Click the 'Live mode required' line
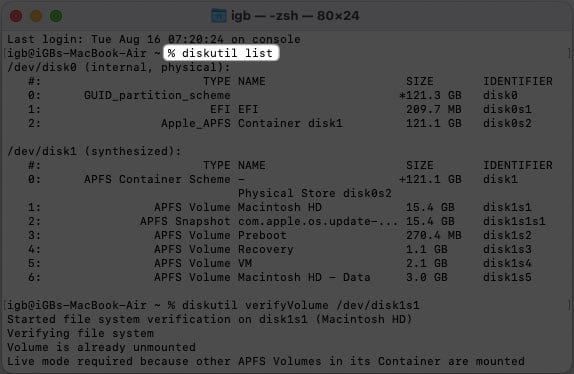The width and height of the screenshot is (574, 374). click(x=266, y=362)
